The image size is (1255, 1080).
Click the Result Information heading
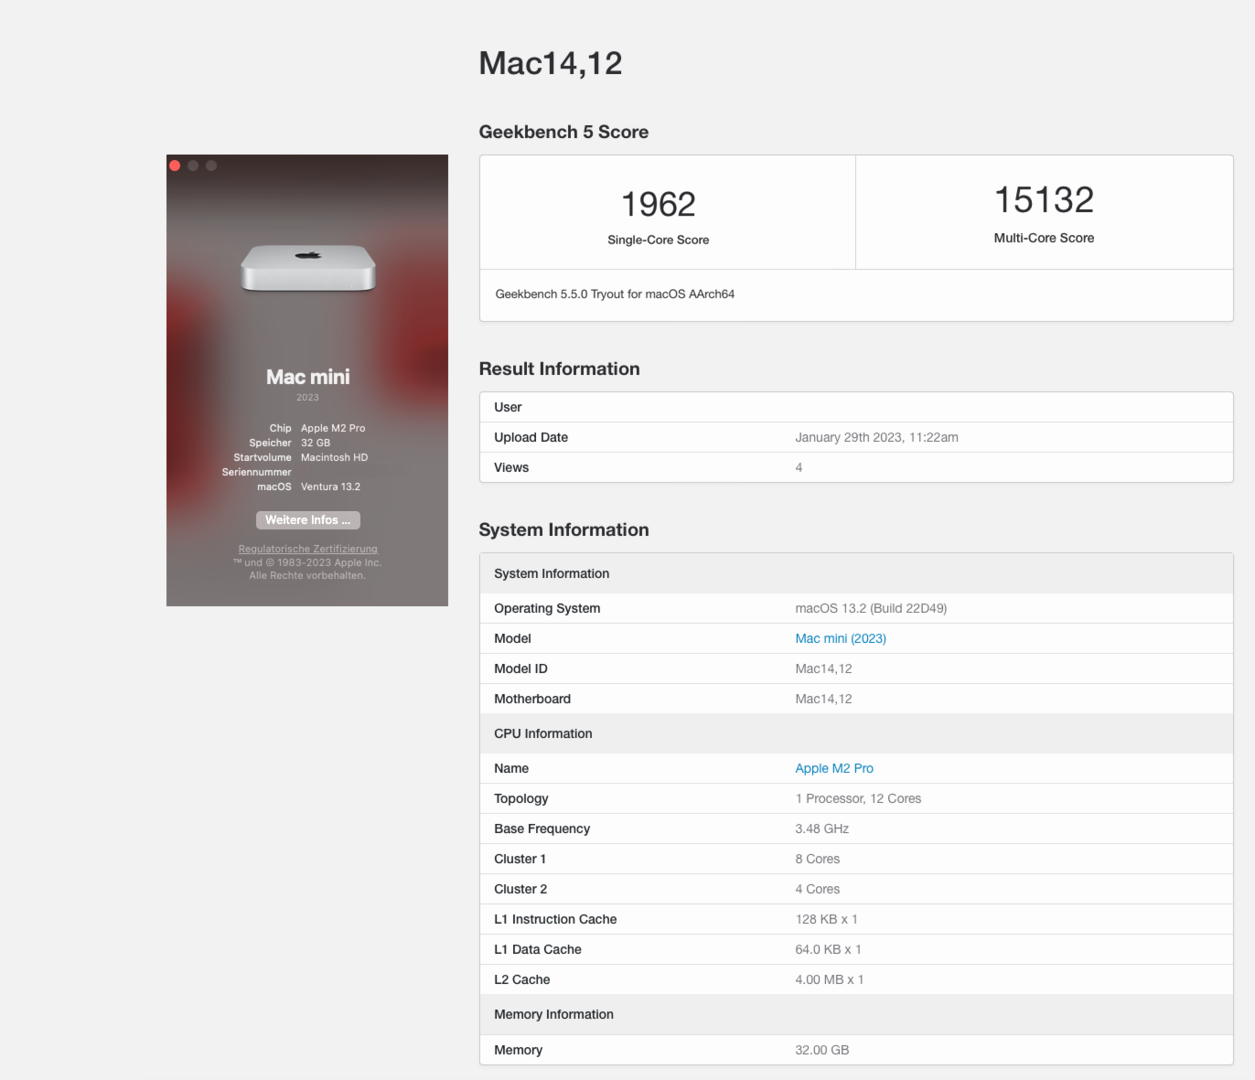click(560, 369)
